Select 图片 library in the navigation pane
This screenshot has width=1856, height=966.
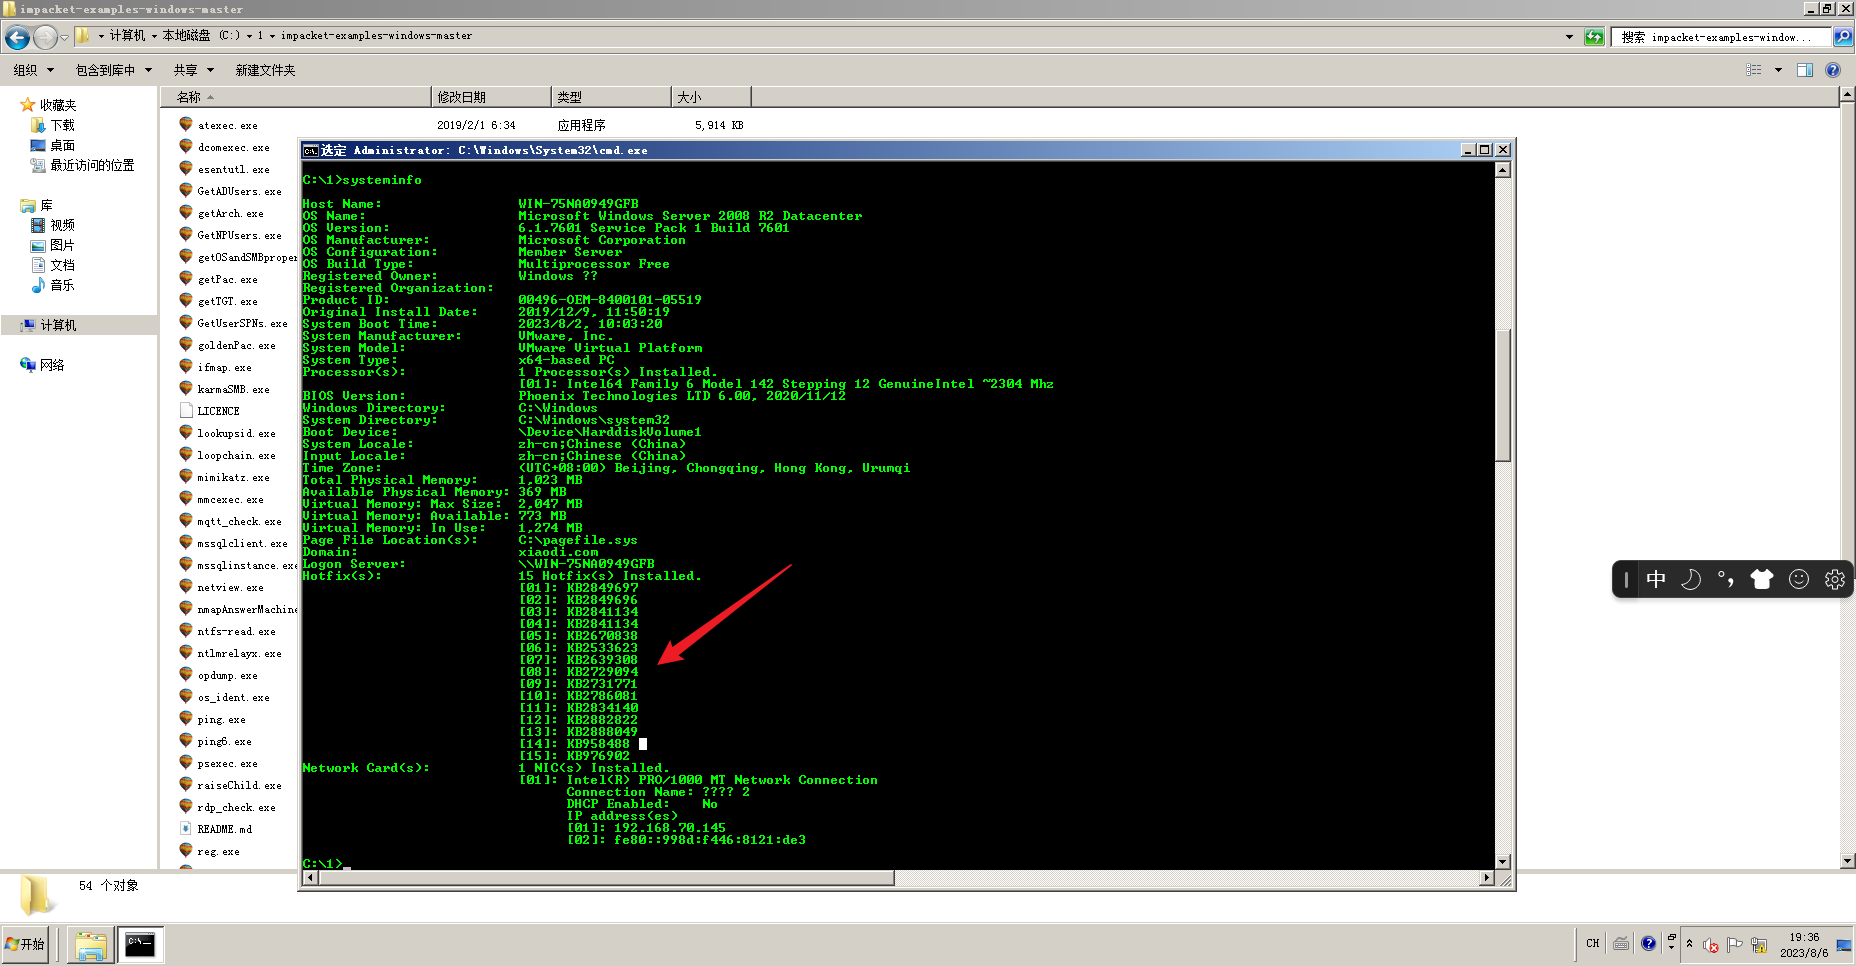point(63,245)
